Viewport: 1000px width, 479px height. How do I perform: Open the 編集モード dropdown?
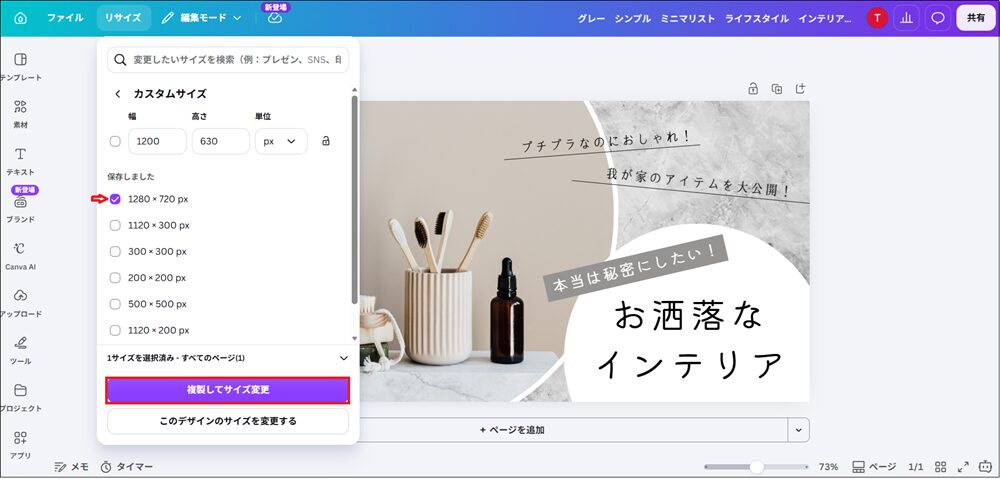pyautogui.click(x=202, y=18)
